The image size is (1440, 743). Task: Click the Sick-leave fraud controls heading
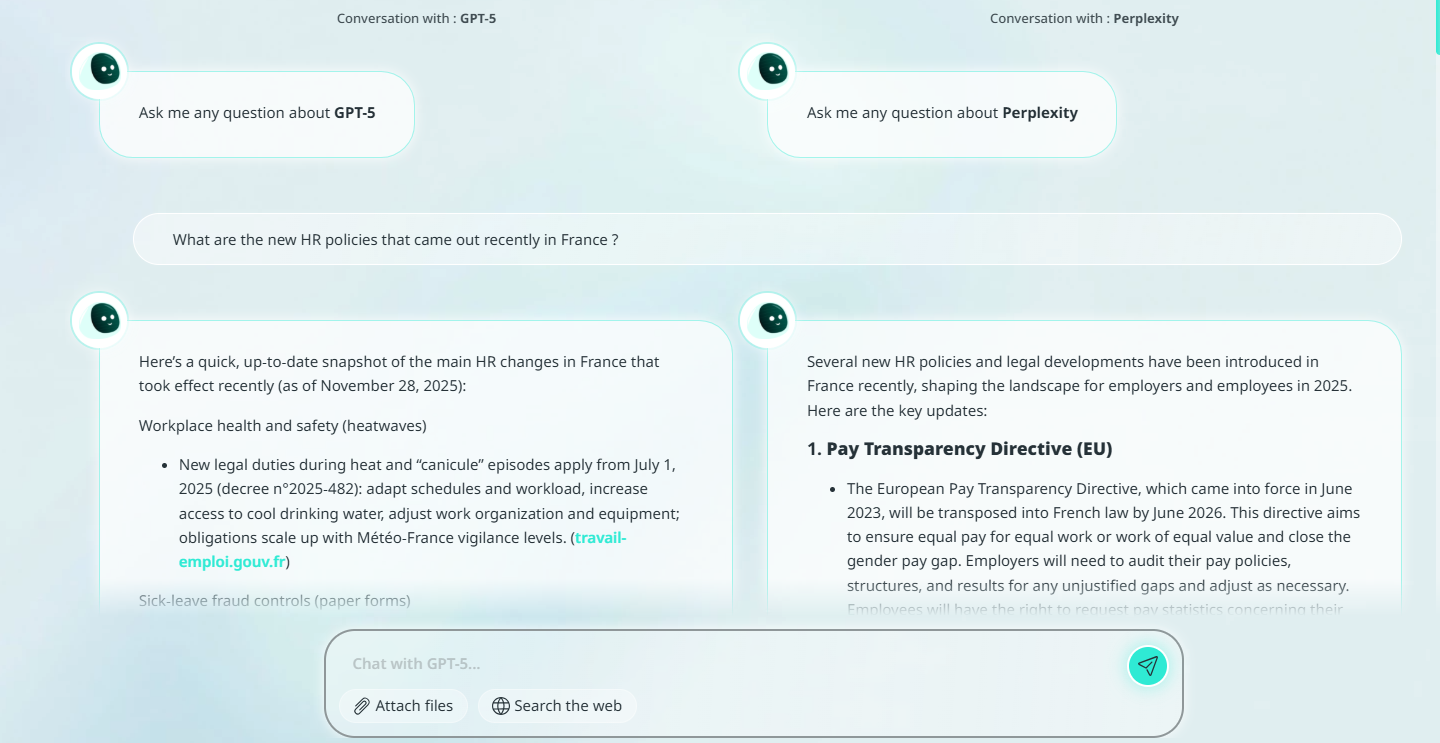pyautogui.click(x=274, y=601)
